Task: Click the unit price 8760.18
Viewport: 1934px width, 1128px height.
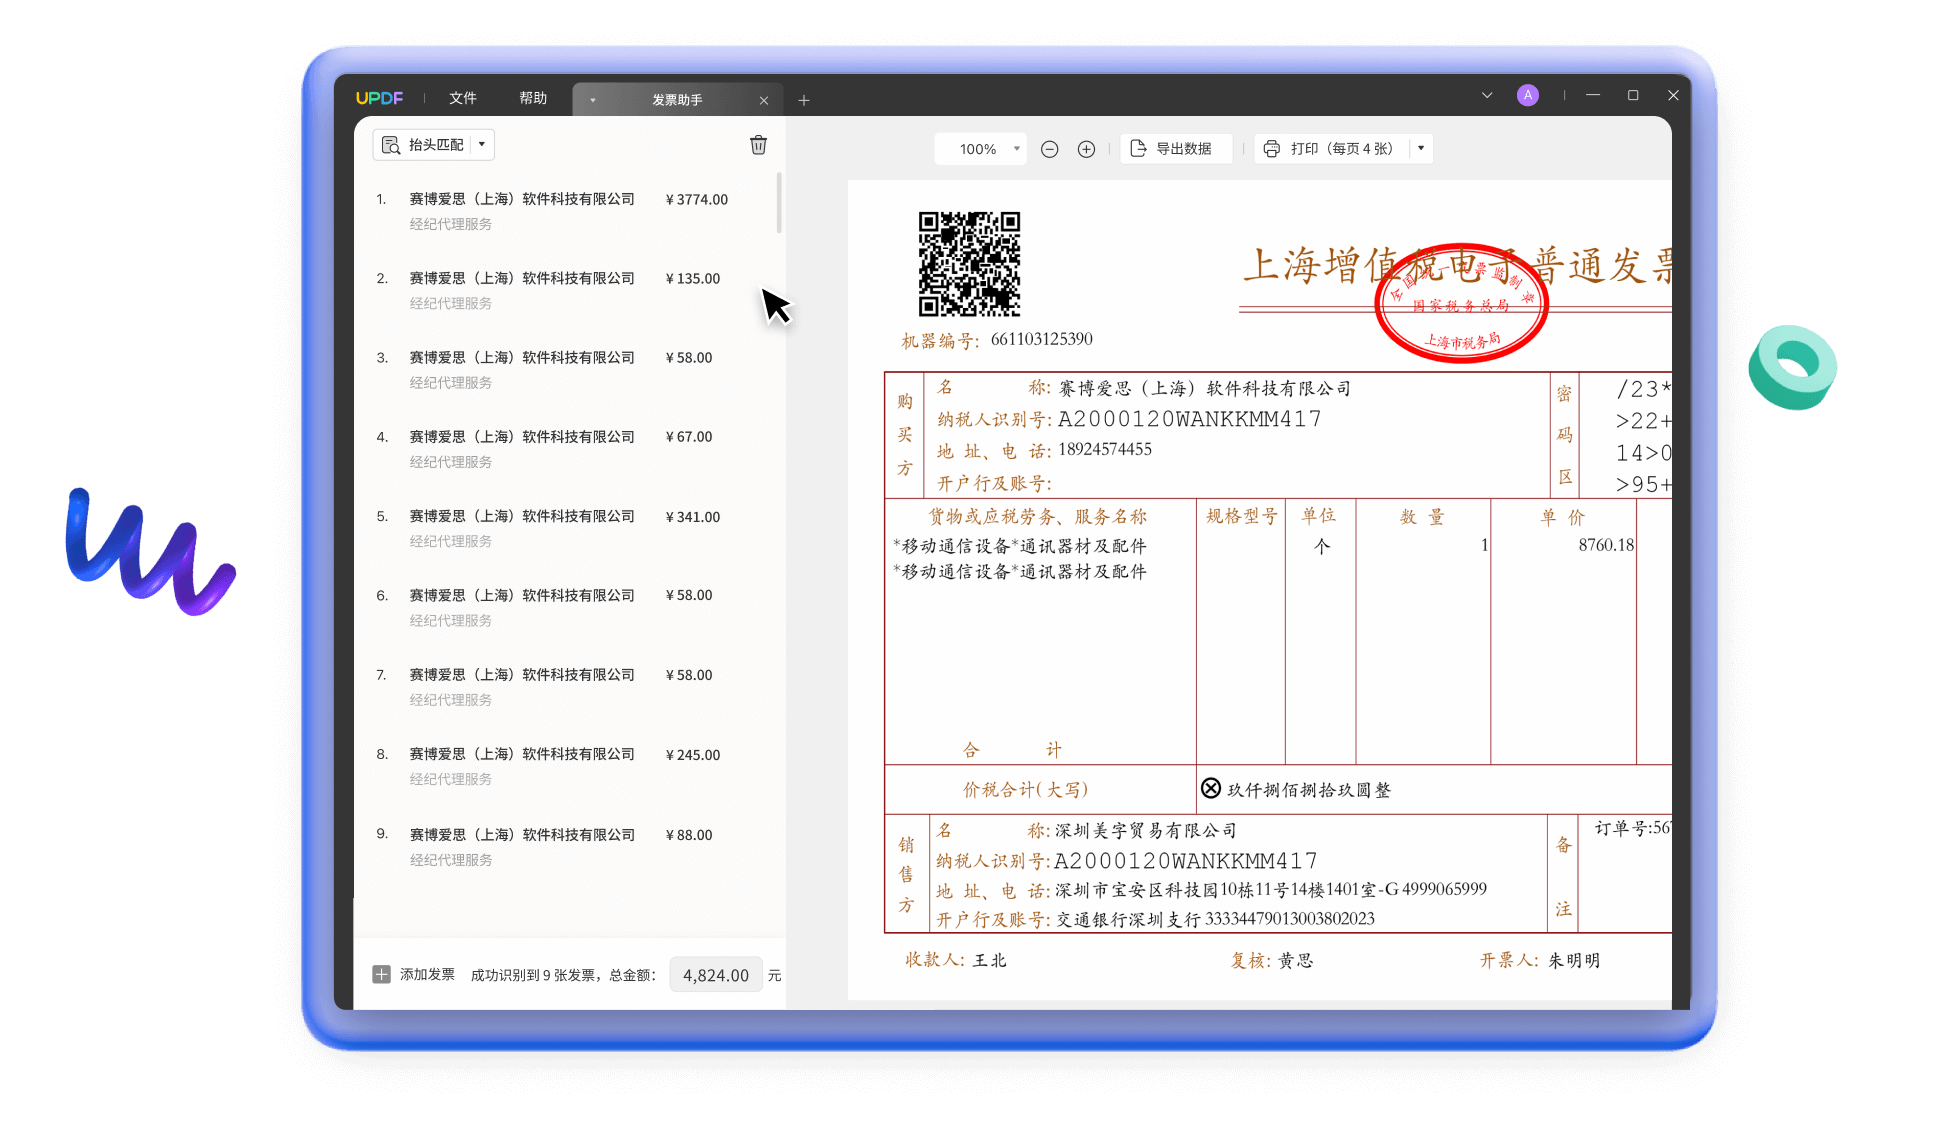Action: 1606,545
